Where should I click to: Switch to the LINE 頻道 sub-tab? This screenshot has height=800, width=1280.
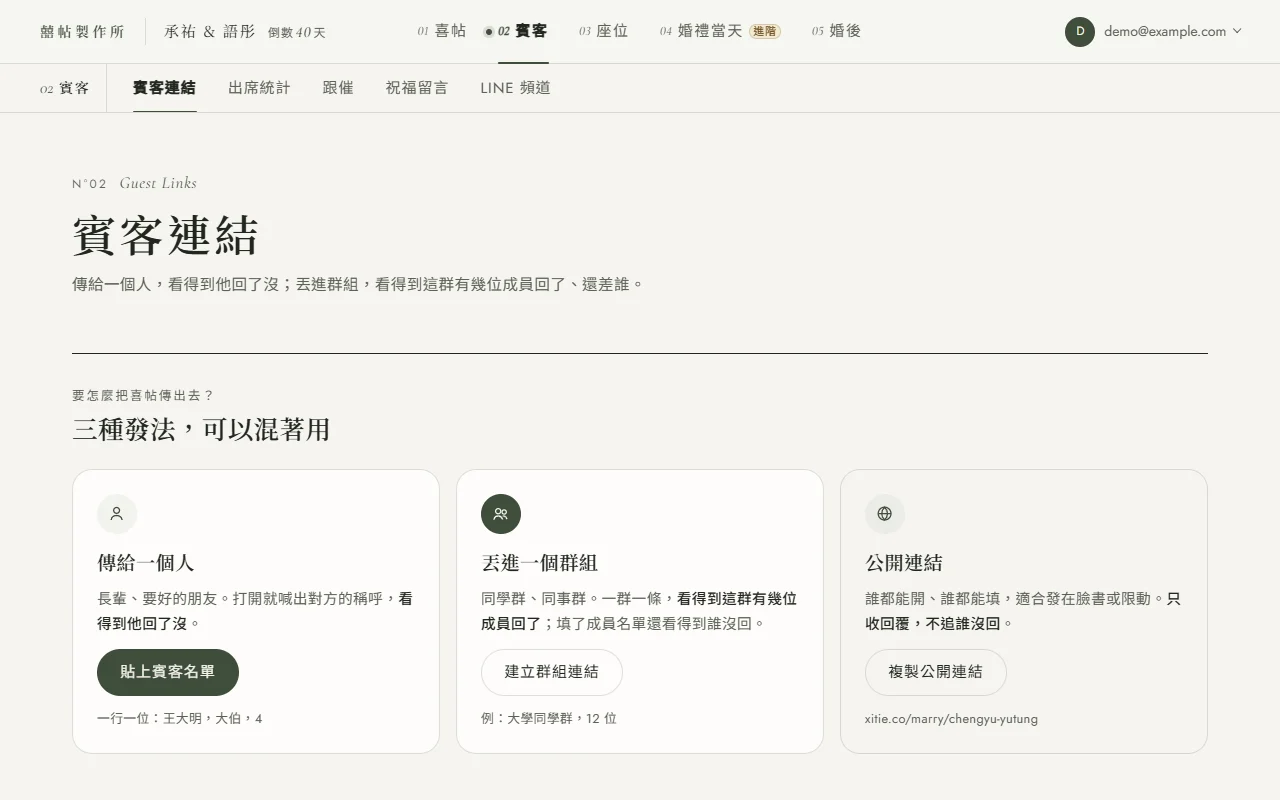(515, 88)
